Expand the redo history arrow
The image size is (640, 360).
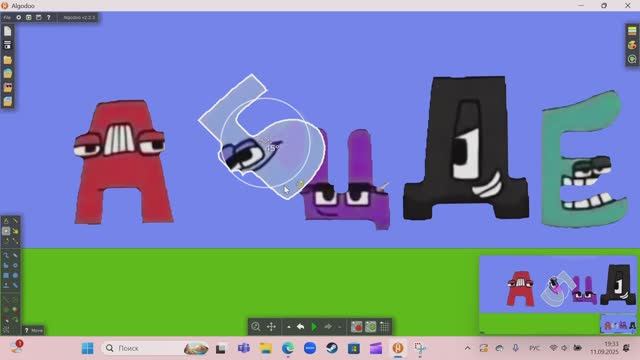[x=340, y=327]
